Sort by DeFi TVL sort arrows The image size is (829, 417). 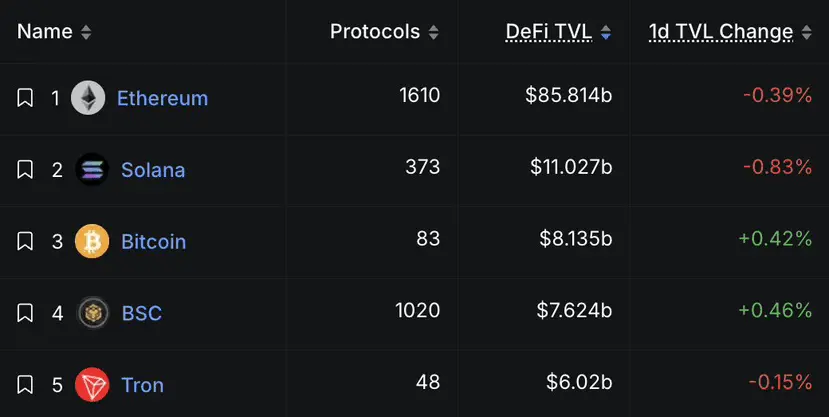[x=606, y=33]
